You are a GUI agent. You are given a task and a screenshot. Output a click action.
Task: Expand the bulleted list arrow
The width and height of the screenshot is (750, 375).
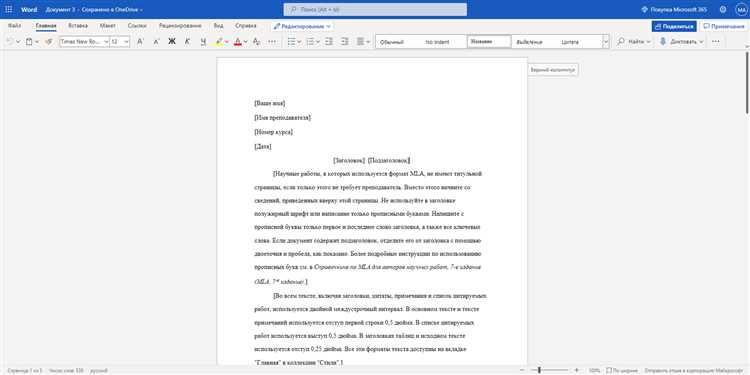click(299, 42)
